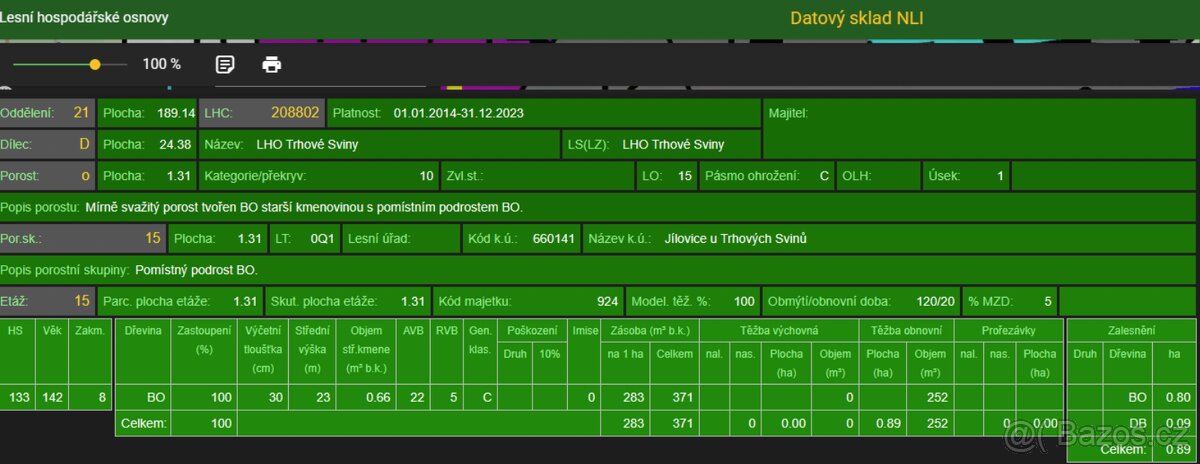This screenshot has width=1200, height=464.
Task: Click the Těžba výchovná header
Action: point(780,329)
